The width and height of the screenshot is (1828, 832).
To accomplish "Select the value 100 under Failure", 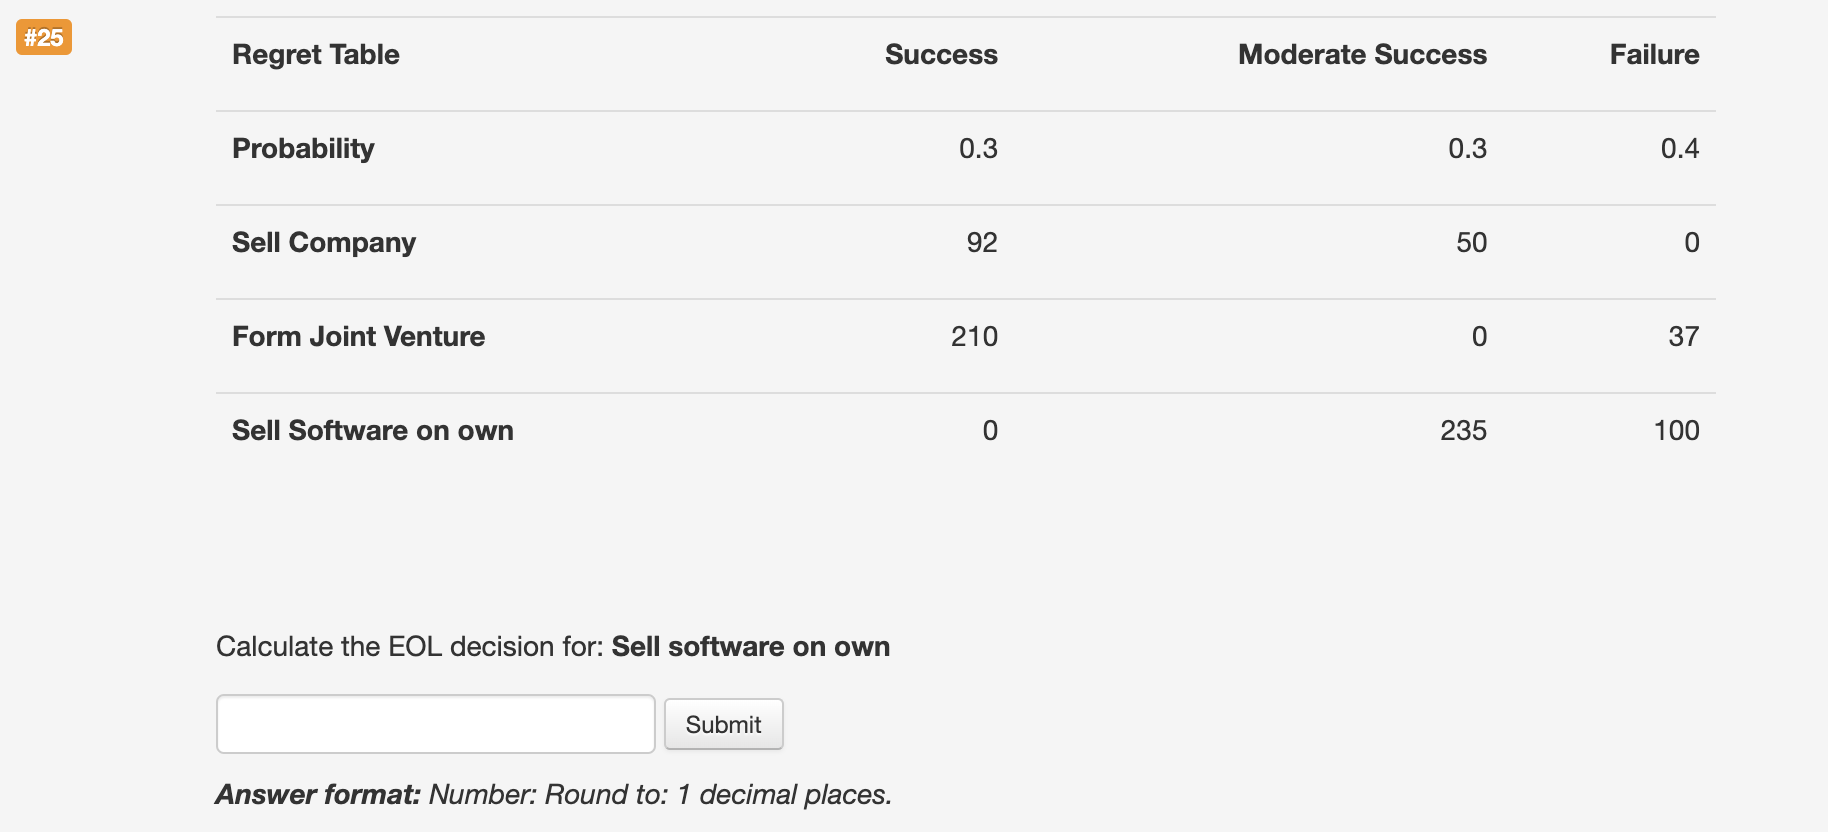I will [1676, 430].
